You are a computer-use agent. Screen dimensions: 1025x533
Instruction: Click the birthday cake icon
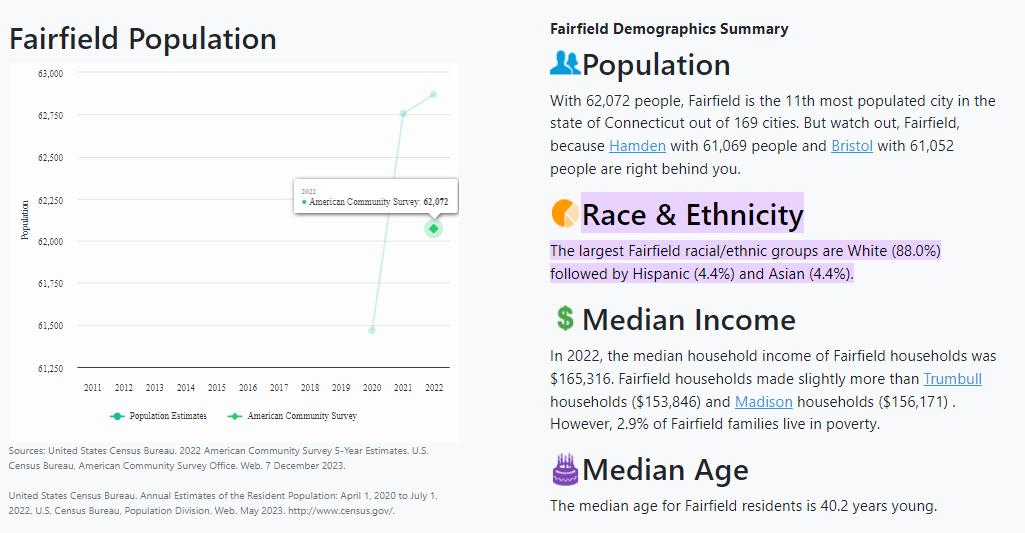pos(565,468)
